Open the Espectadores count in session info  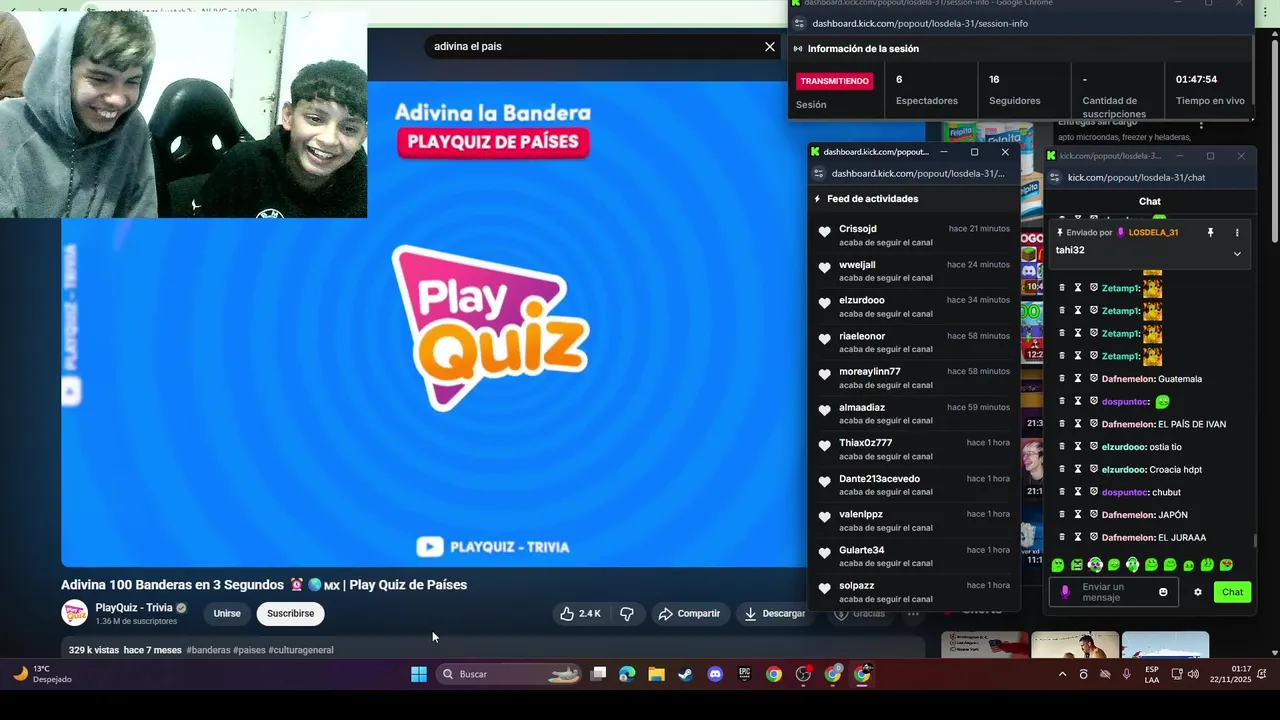tap(899, 79)
